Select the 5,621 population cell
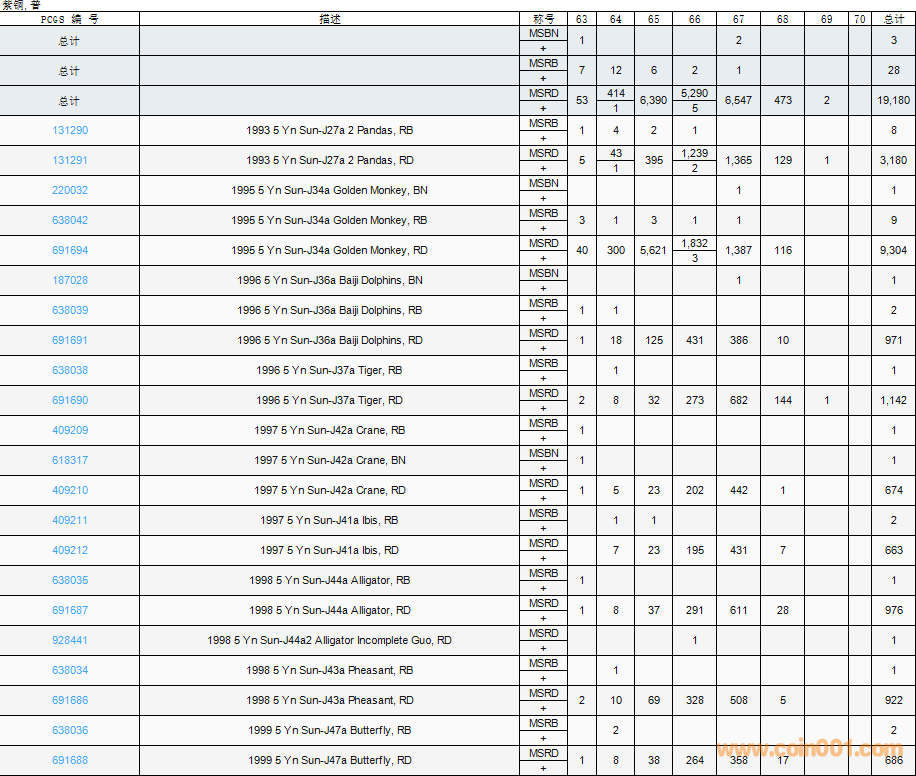The height and width of the screenshot is (776, 916). pyautogui.click(x=653, y=251)
